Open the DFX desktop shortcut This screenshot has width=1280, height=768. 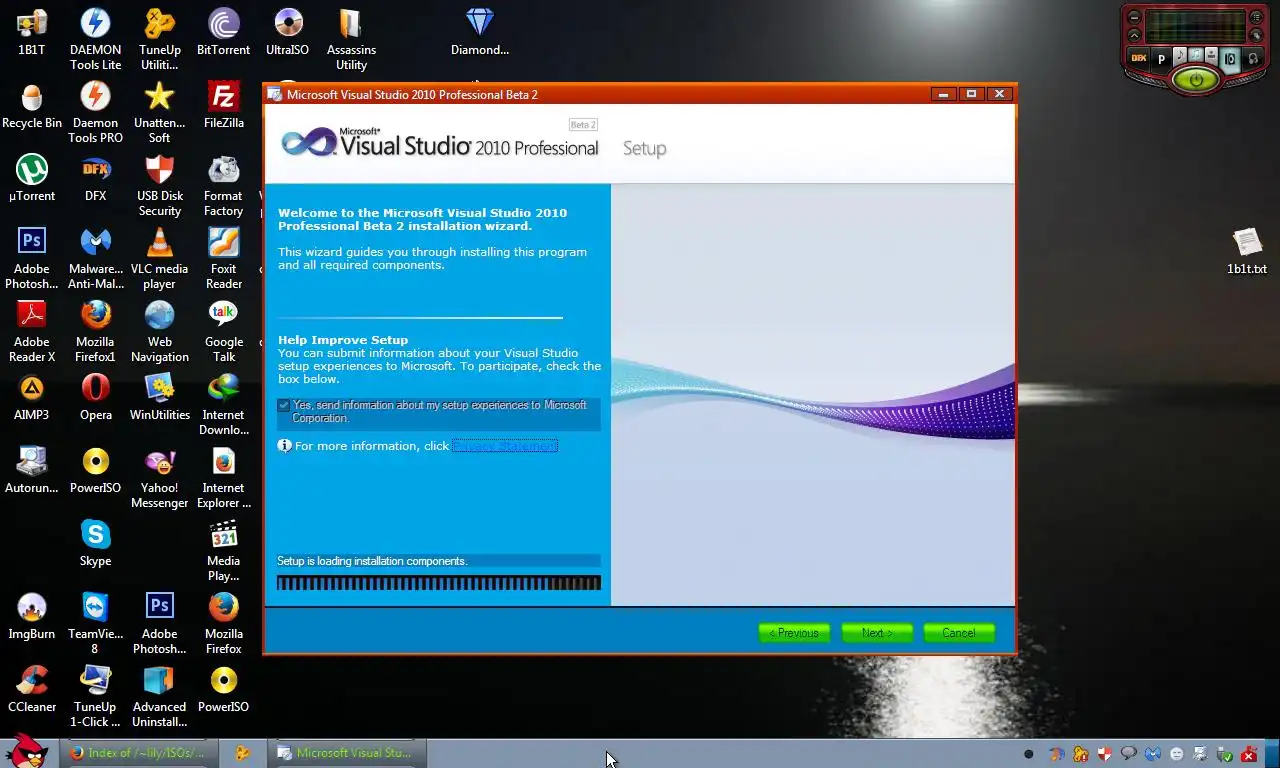(96, 178)
